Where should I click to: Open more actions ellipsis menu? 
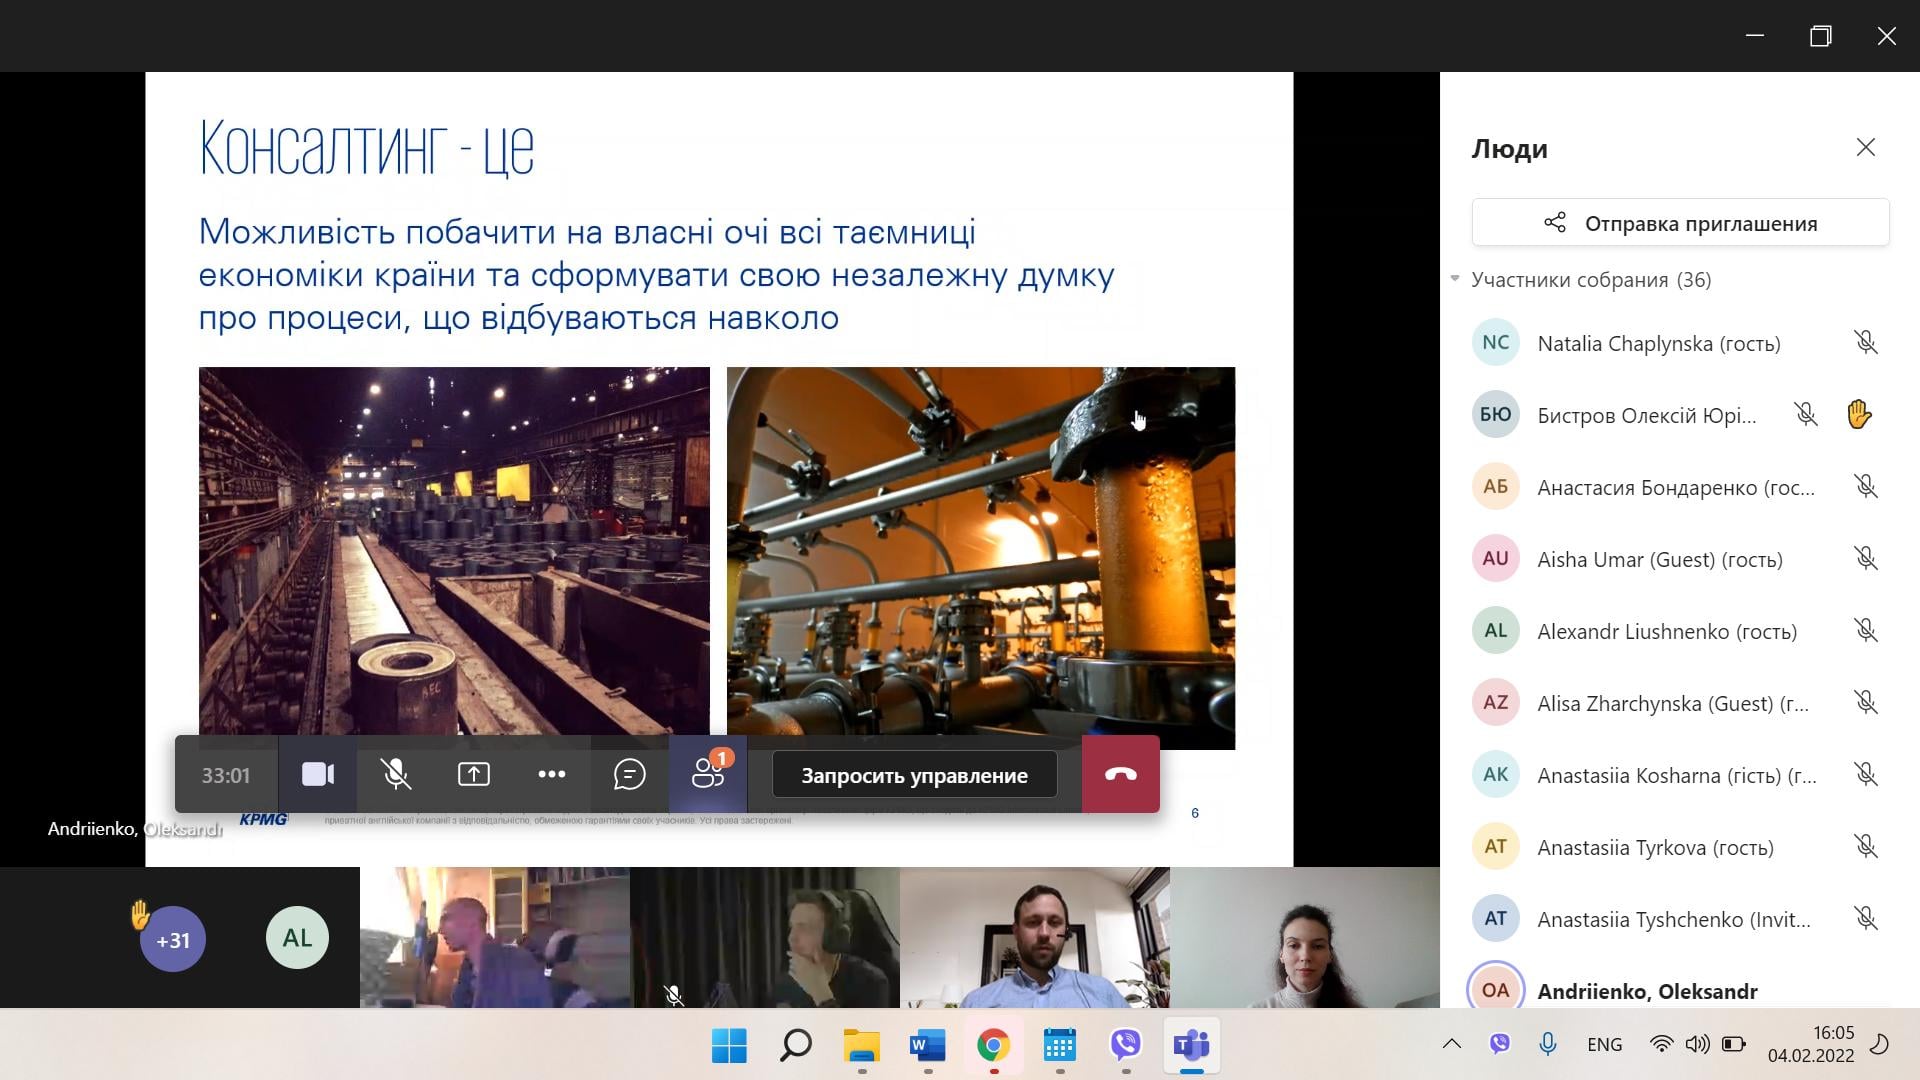coord(552,775)
